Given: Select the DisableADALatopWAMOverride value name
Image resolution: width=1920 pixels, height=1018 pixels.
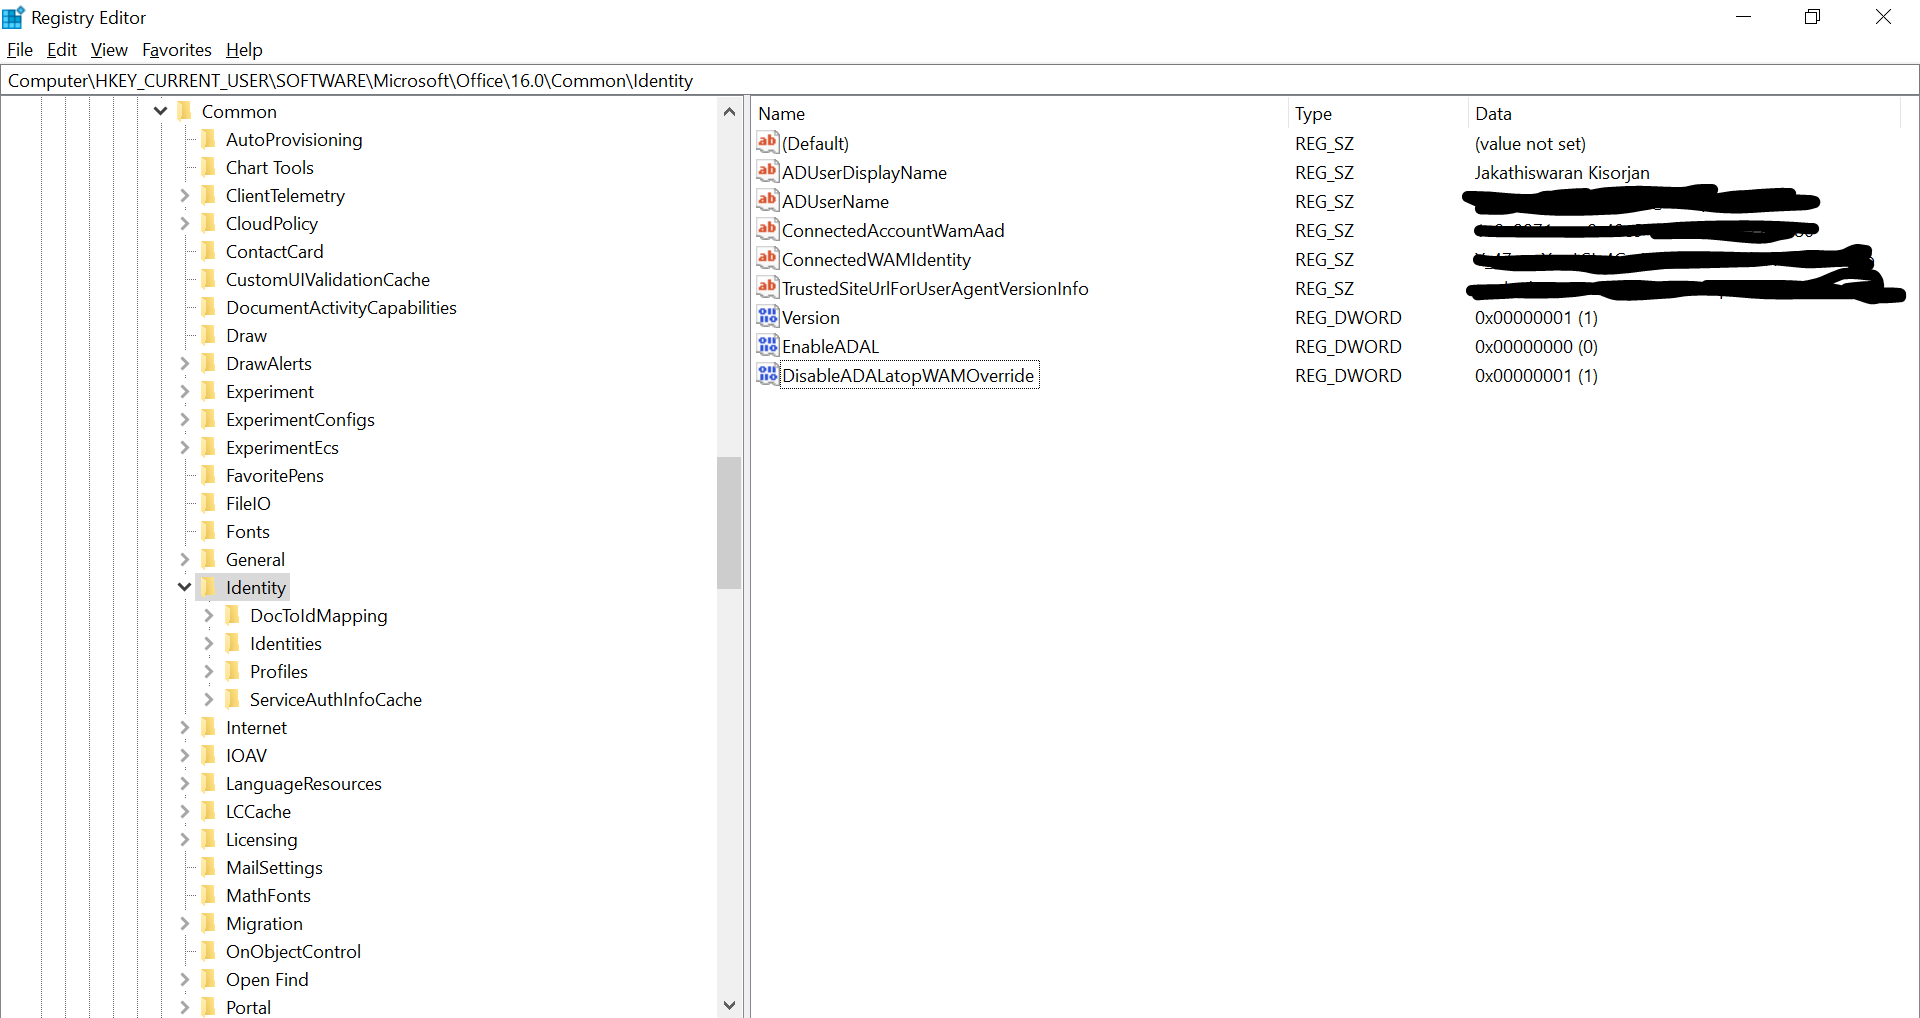Looking at the screenshot, I should coord(908,375).
